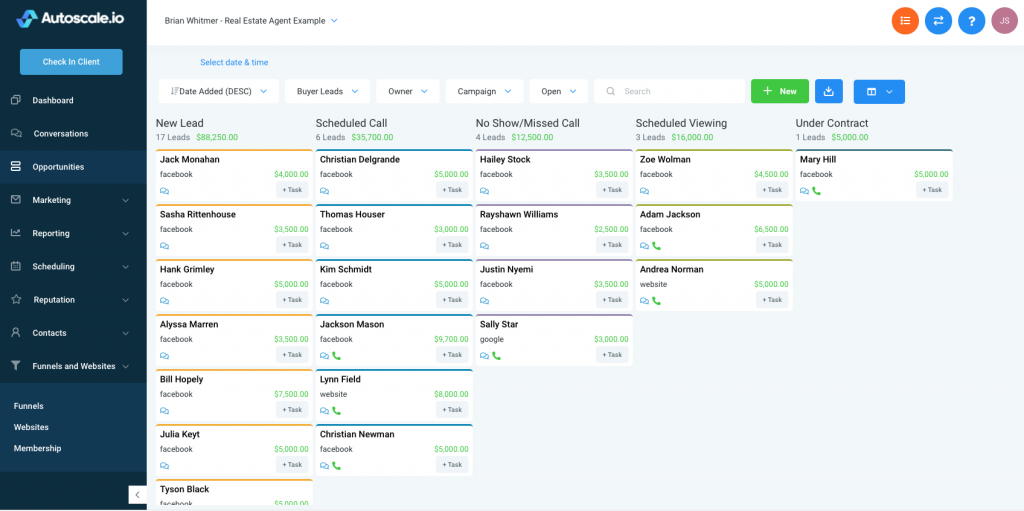Open the Date Added (DESC) sort dropdown
The height and width of the screenshot is (511, 1024).
(x=218, y=91)
